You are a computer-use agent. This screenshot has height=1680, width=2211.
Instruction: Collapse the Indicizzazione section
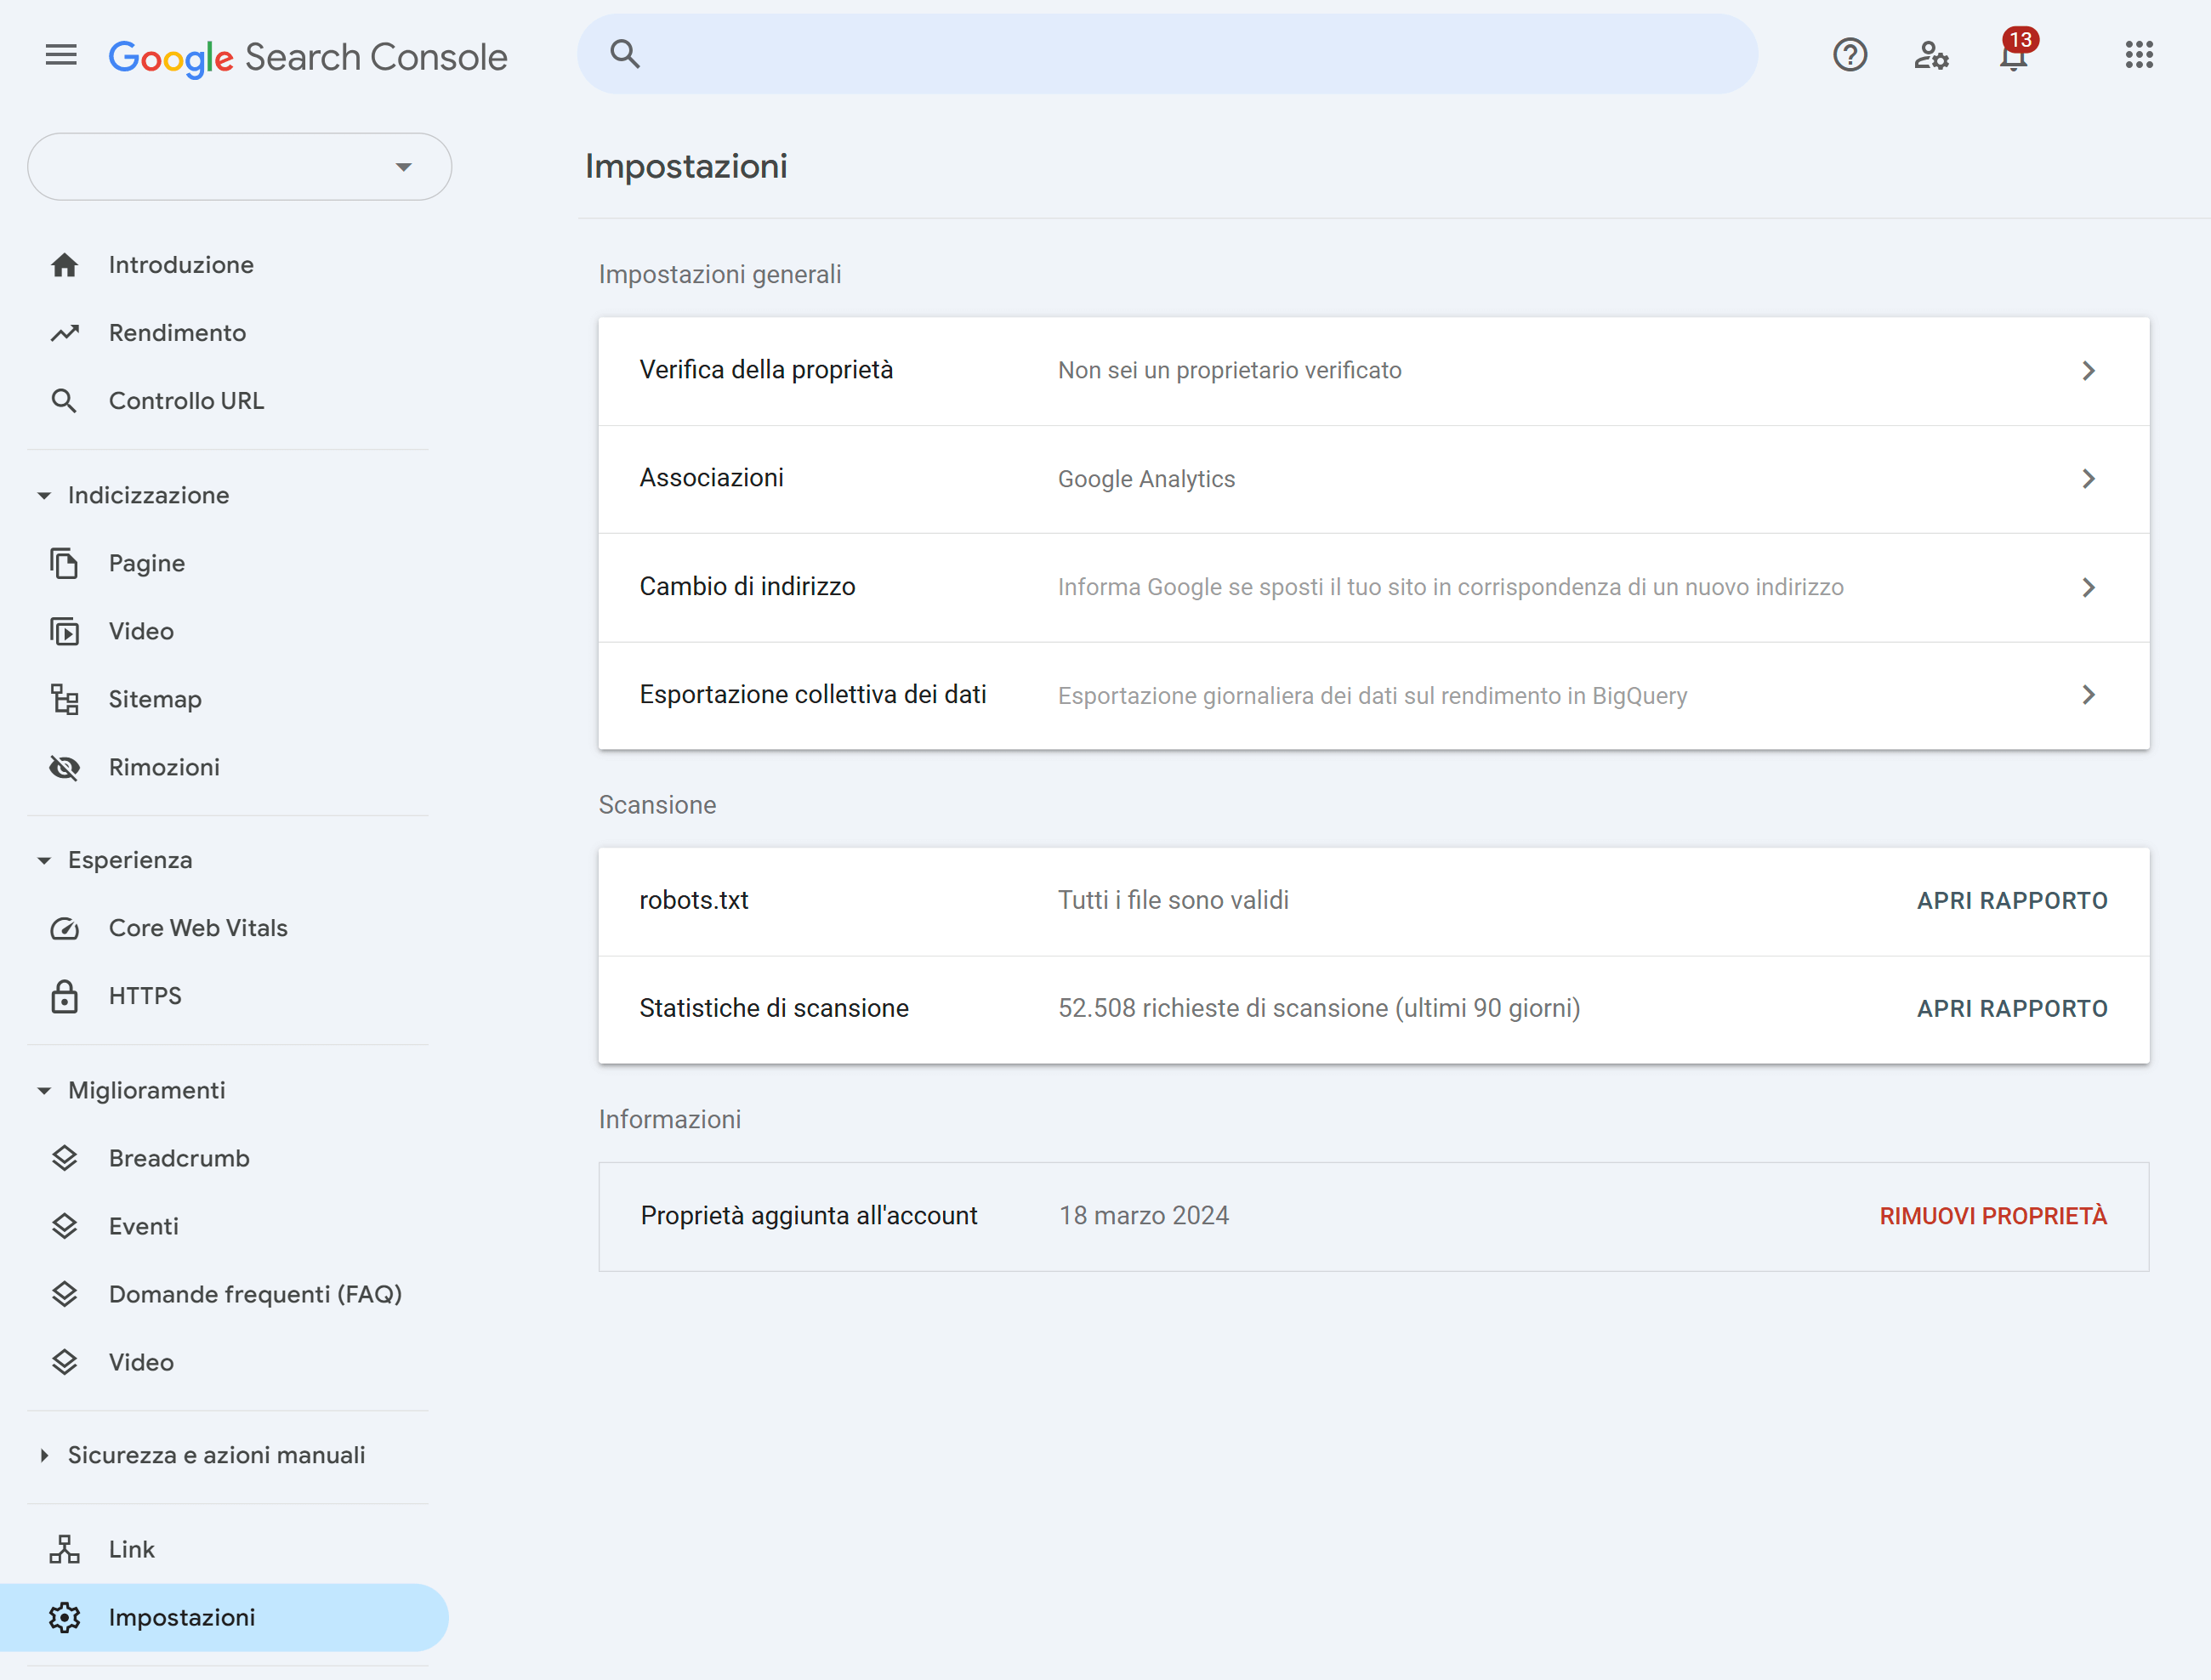(44, 496)
